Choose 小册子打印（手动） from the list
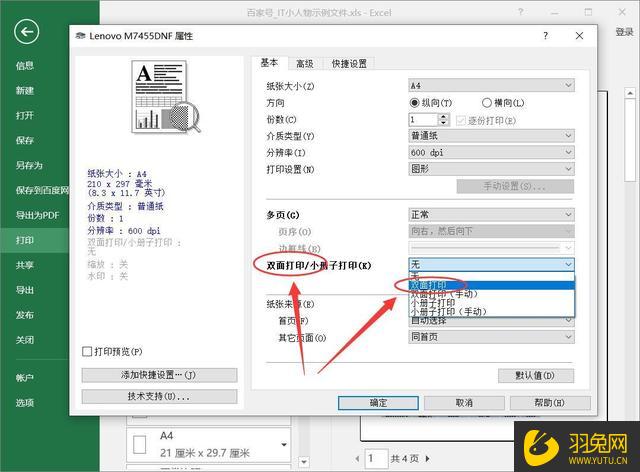 point(491,312)
